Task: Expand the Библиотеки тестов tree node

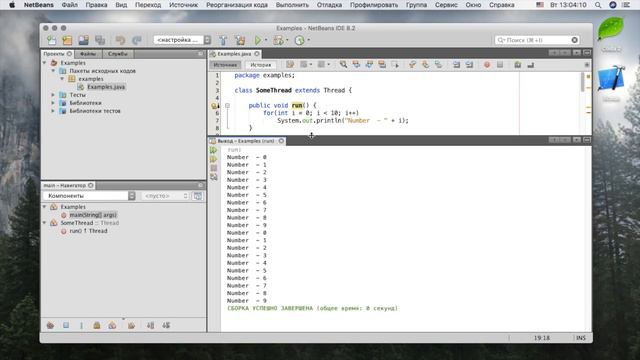Action: point(53,111)
